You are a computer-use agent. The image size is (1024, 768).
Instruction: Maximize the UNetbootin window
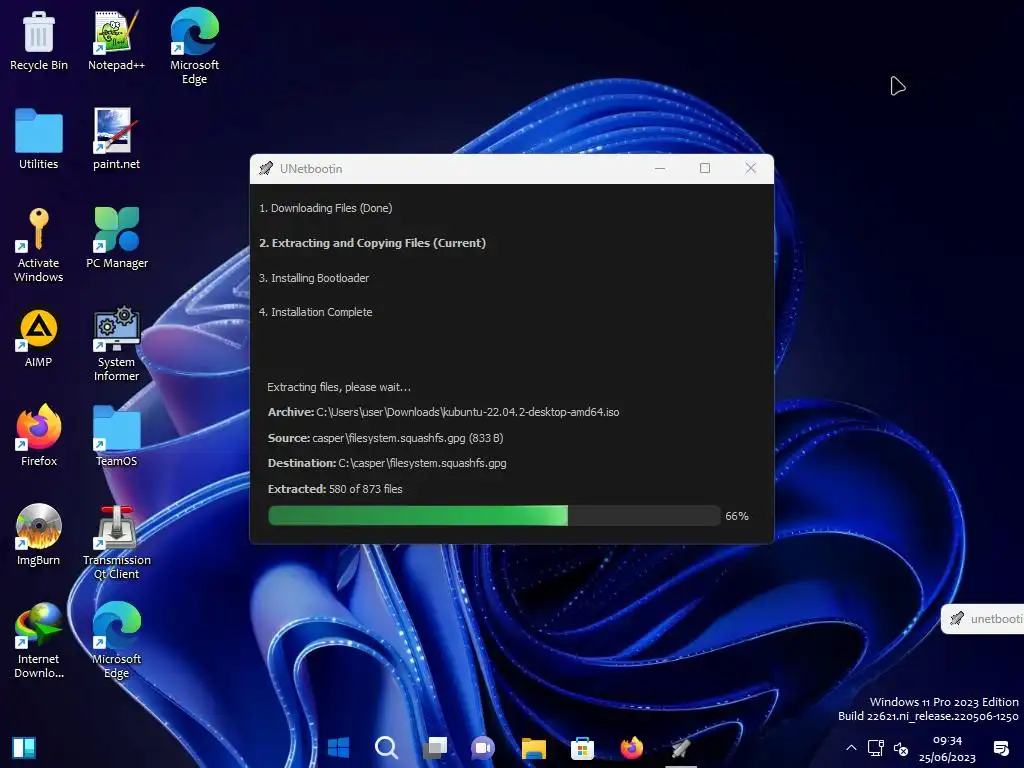(705, 168)
